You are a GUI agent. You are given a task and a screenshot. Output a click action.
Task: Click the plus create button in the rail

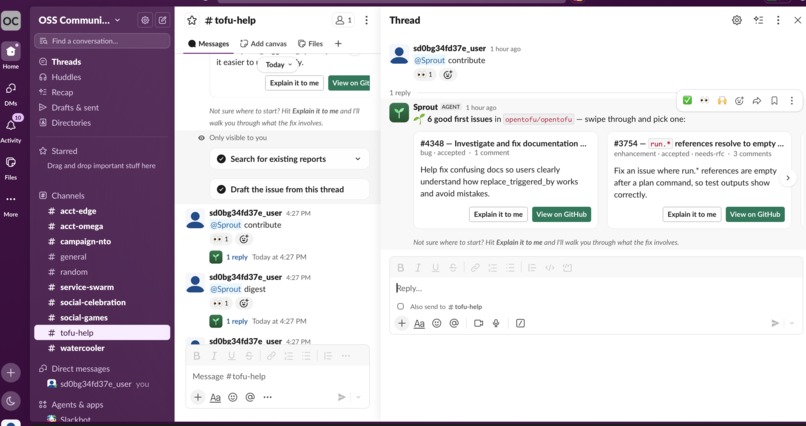pos(11,373)
